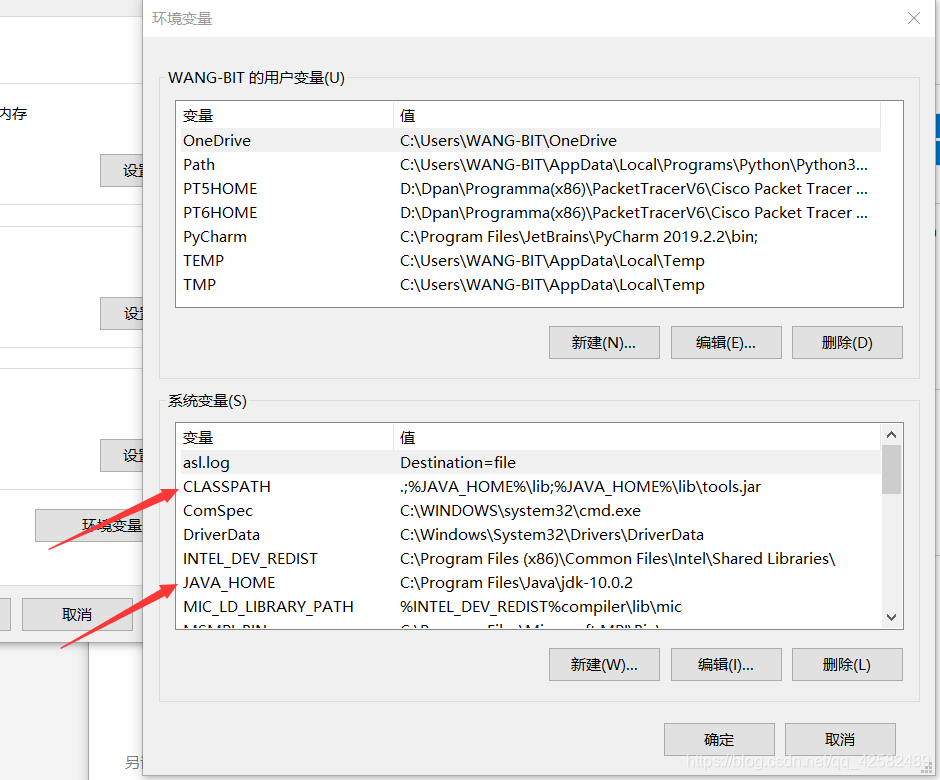Click 编辑(E)... under user variables

coord(726,342)
